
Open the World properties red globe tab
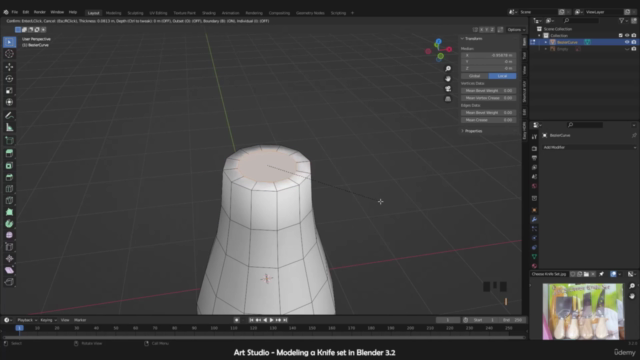[x=534, y=186]
